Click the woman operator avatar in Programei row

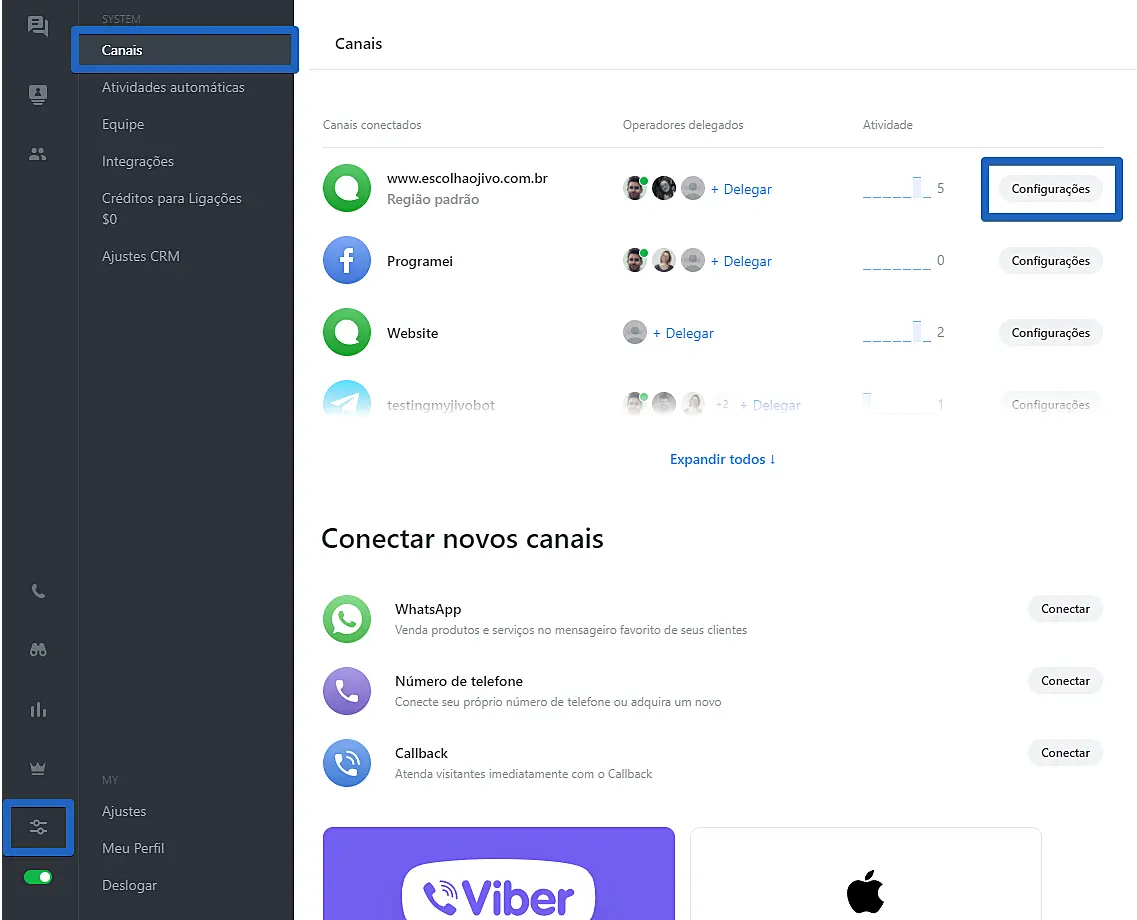point(664,260)
